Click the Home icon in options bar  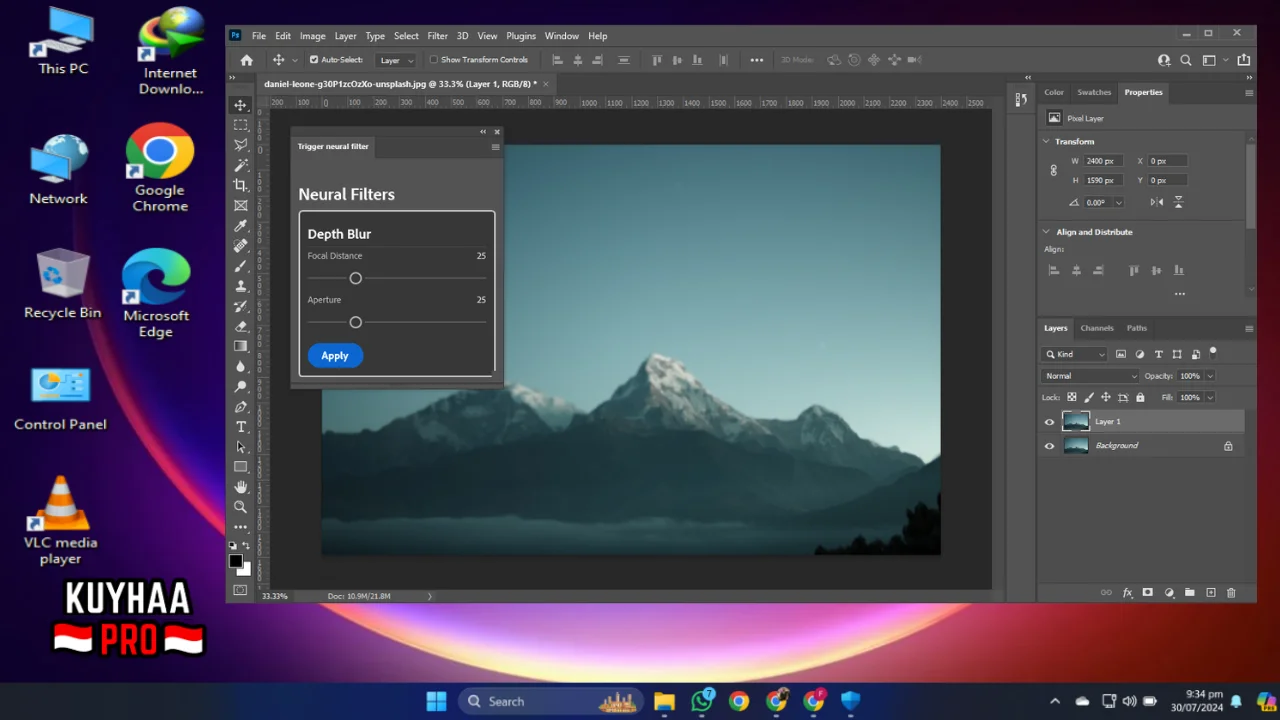247,60
